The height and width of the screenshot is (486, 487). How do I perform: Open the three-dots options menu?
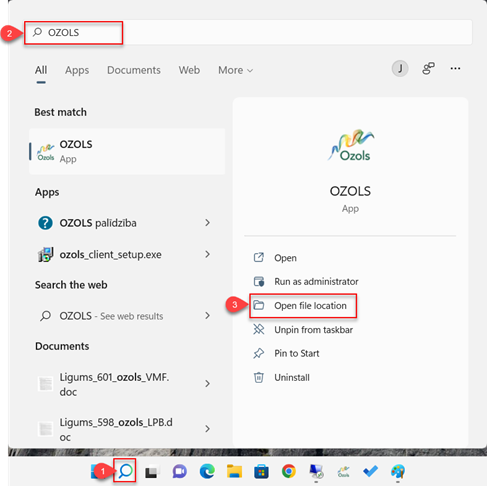tap(455, 69)
